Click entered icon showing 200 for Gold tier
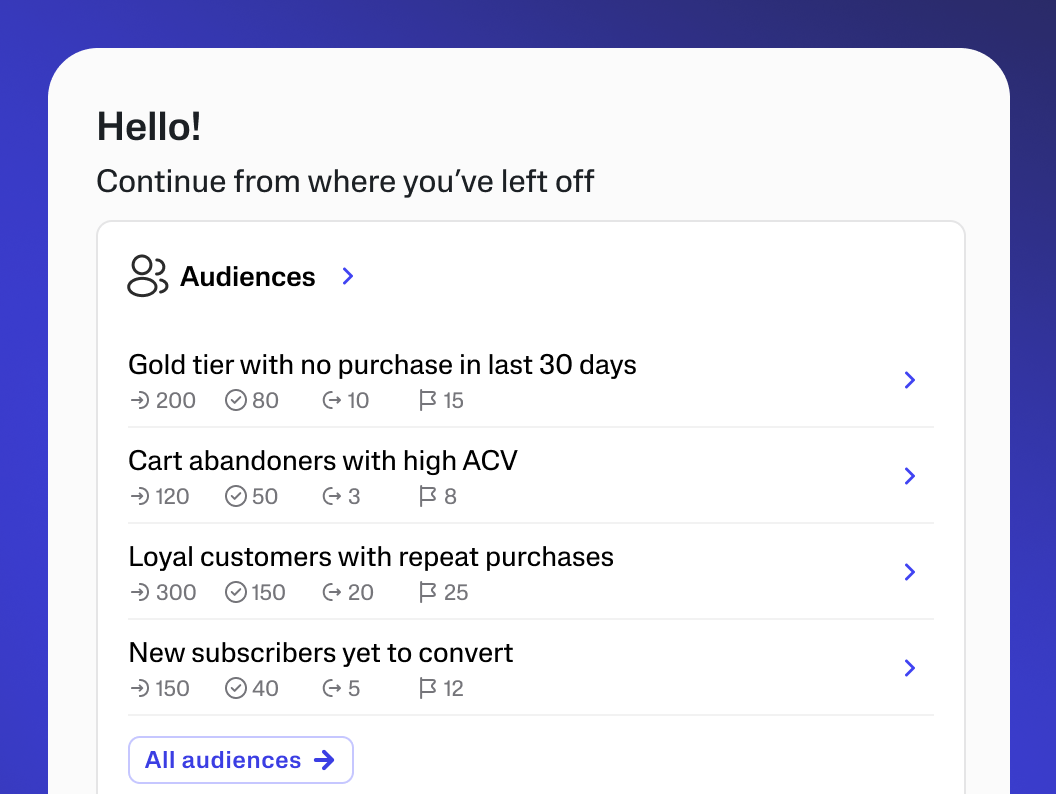 coord(139,401)
